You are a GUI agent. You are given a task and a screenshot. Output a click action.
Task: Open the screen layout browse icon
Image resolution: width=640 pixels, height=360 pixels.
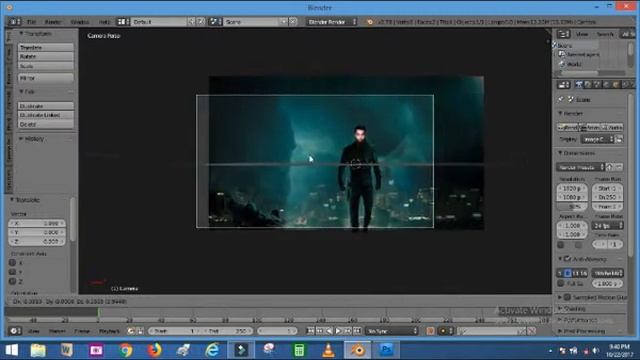coord(123,22)
